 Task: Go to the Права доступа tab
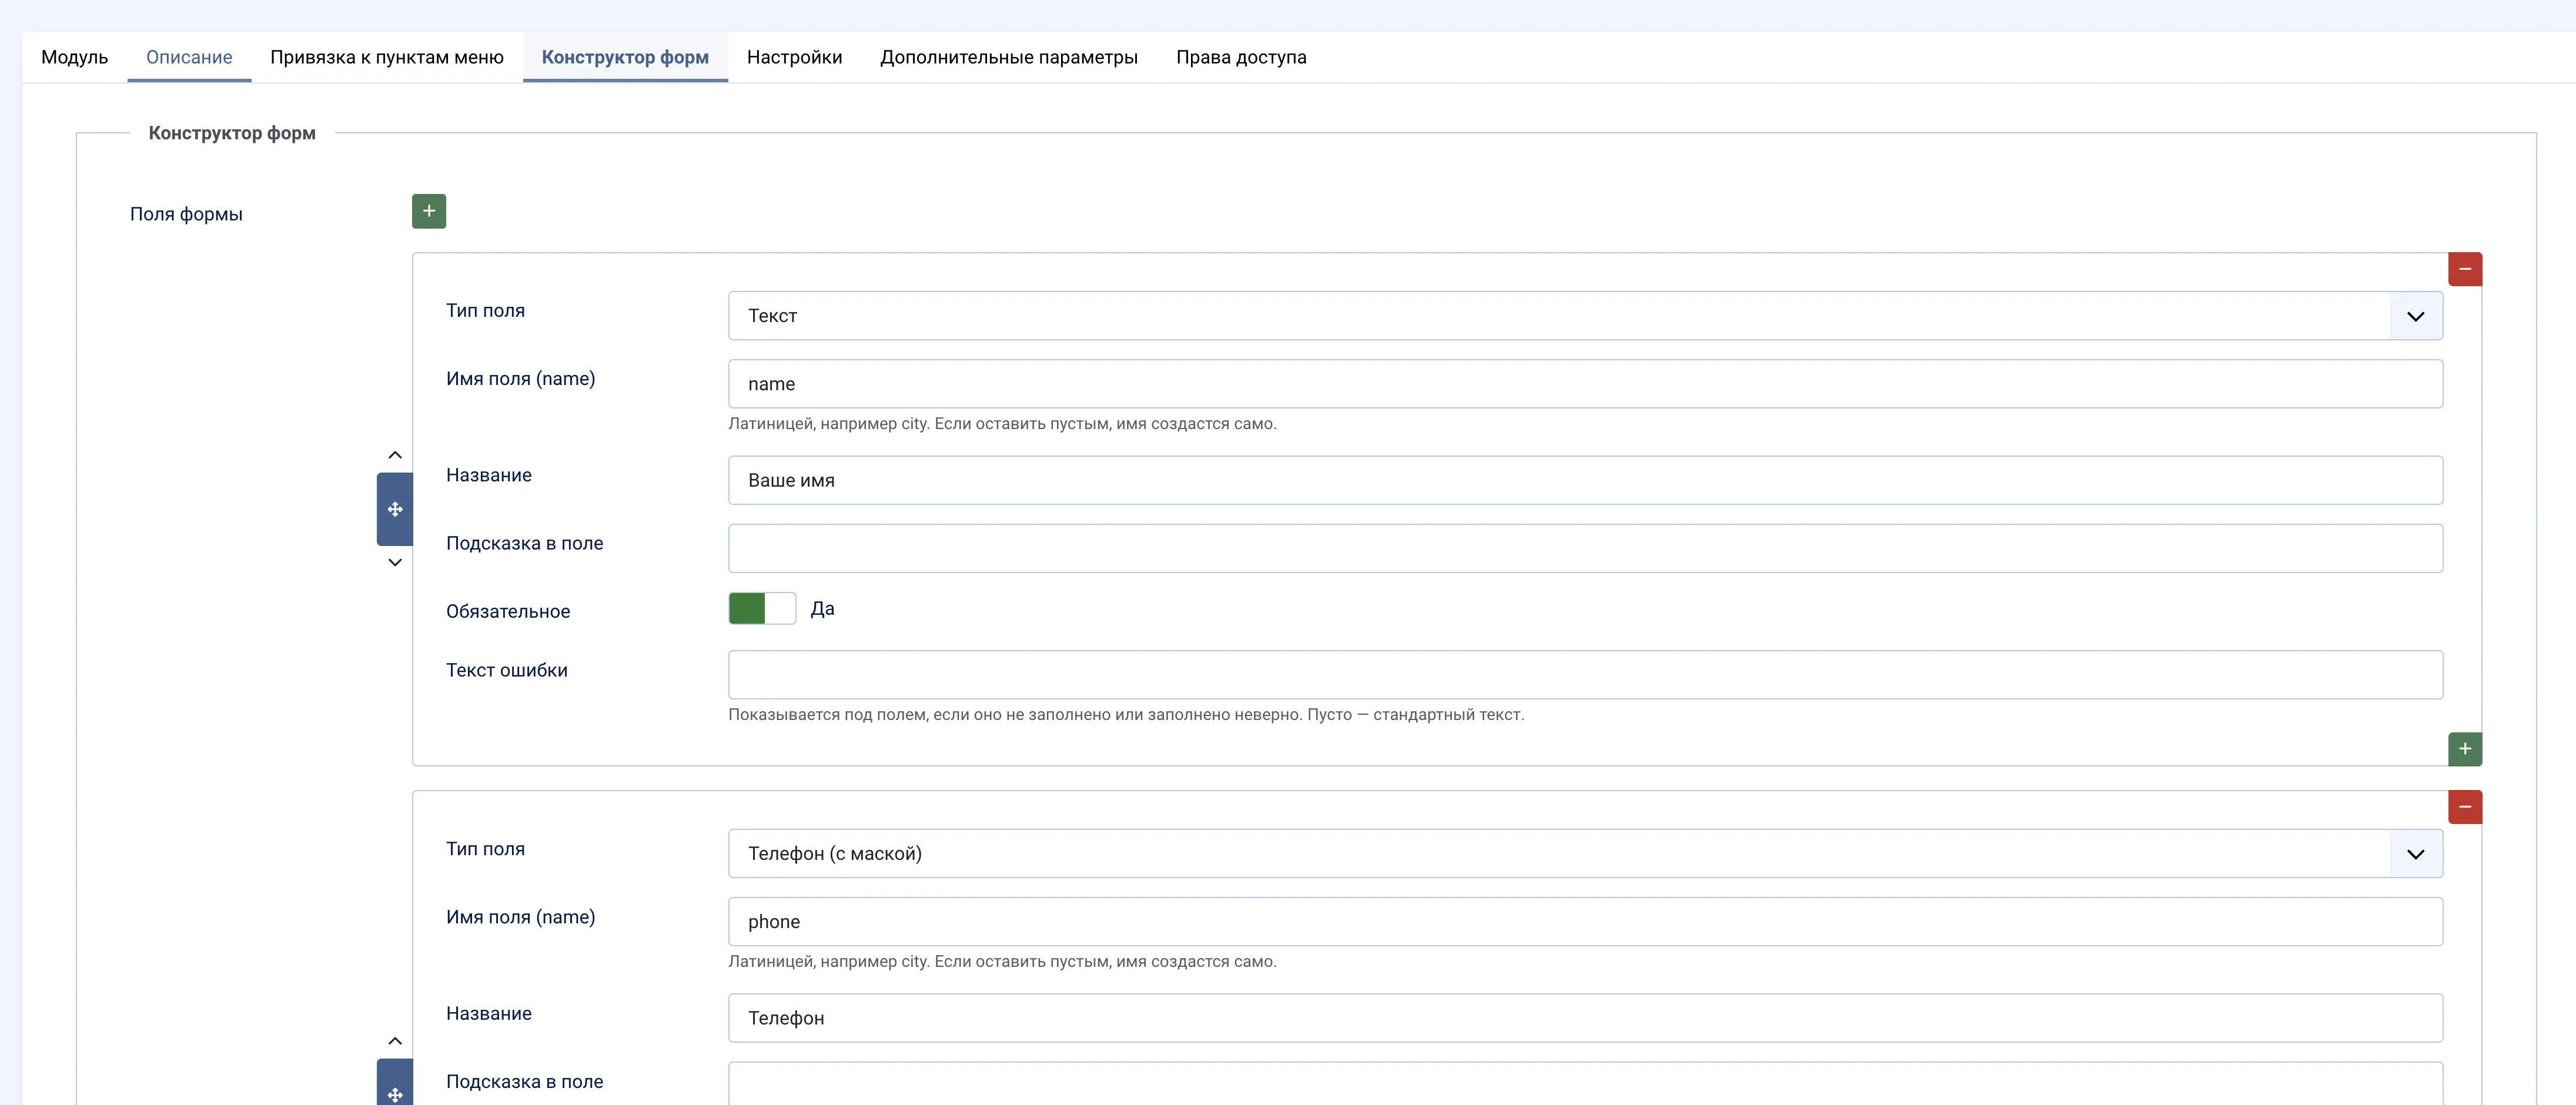point(1241,57)
